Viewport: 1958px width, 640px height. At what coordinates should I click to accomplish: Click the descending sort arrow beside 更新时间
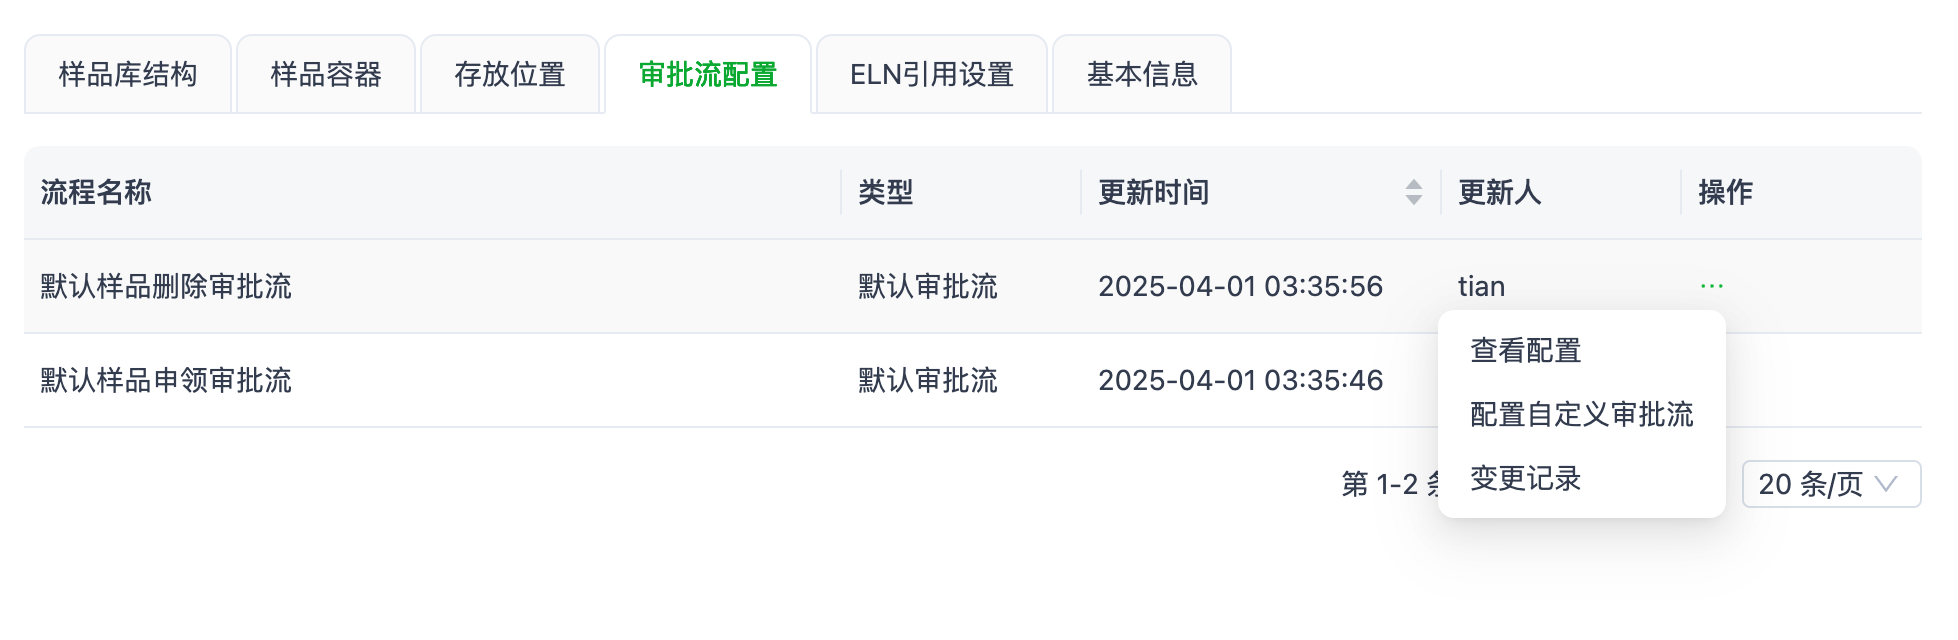1413,199
